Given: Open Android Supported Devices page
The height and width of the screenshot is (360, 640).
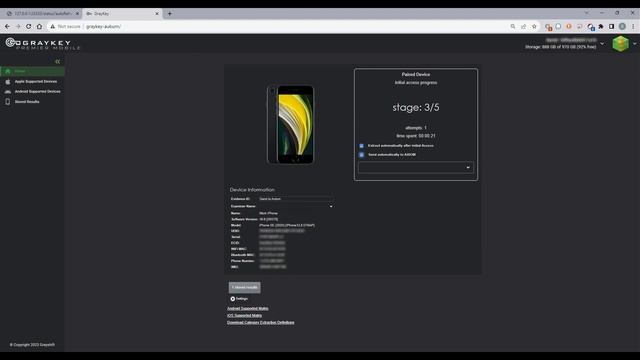Looking at the screenshot, I should coord(38,91).
